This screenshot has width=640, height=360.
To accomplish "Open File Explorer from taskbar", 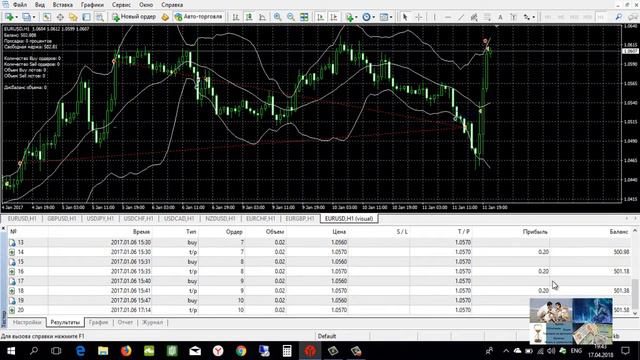I will tap(103, 351).
